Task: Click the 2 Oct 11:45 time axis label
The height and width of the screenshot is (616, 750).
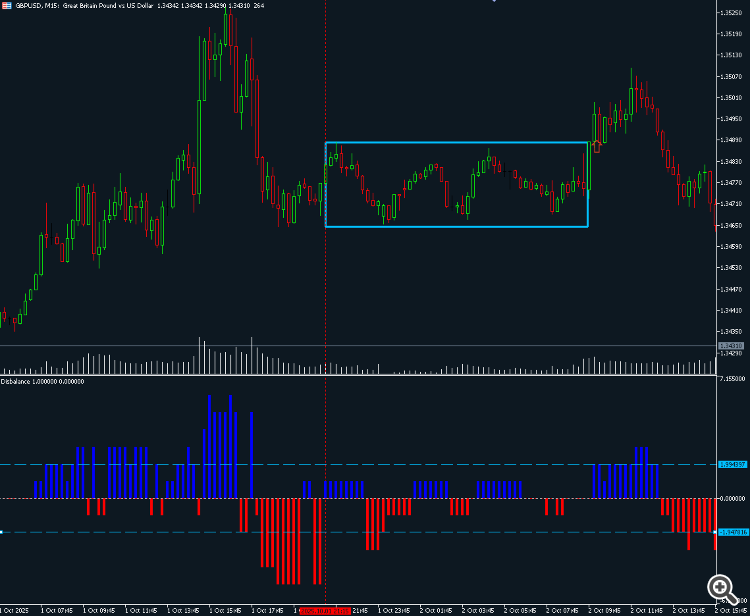Action: [x=646, y=611]
